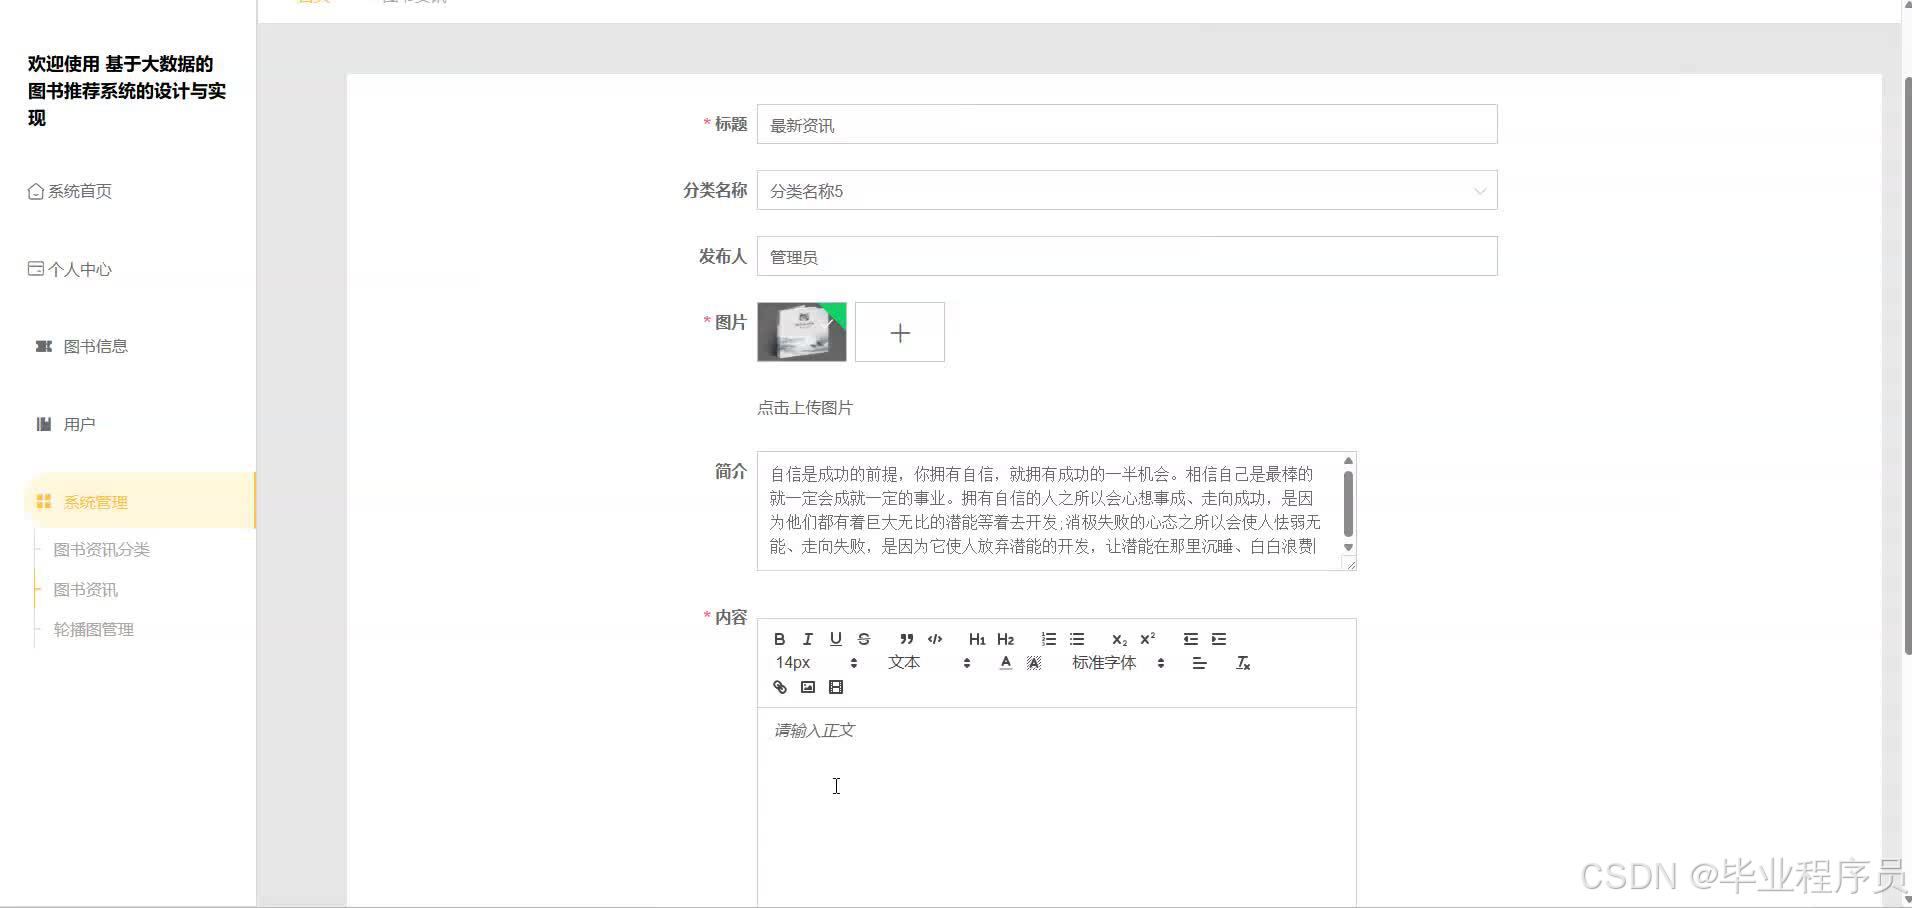Insert a blockquote in the content editor

(906, 639)
